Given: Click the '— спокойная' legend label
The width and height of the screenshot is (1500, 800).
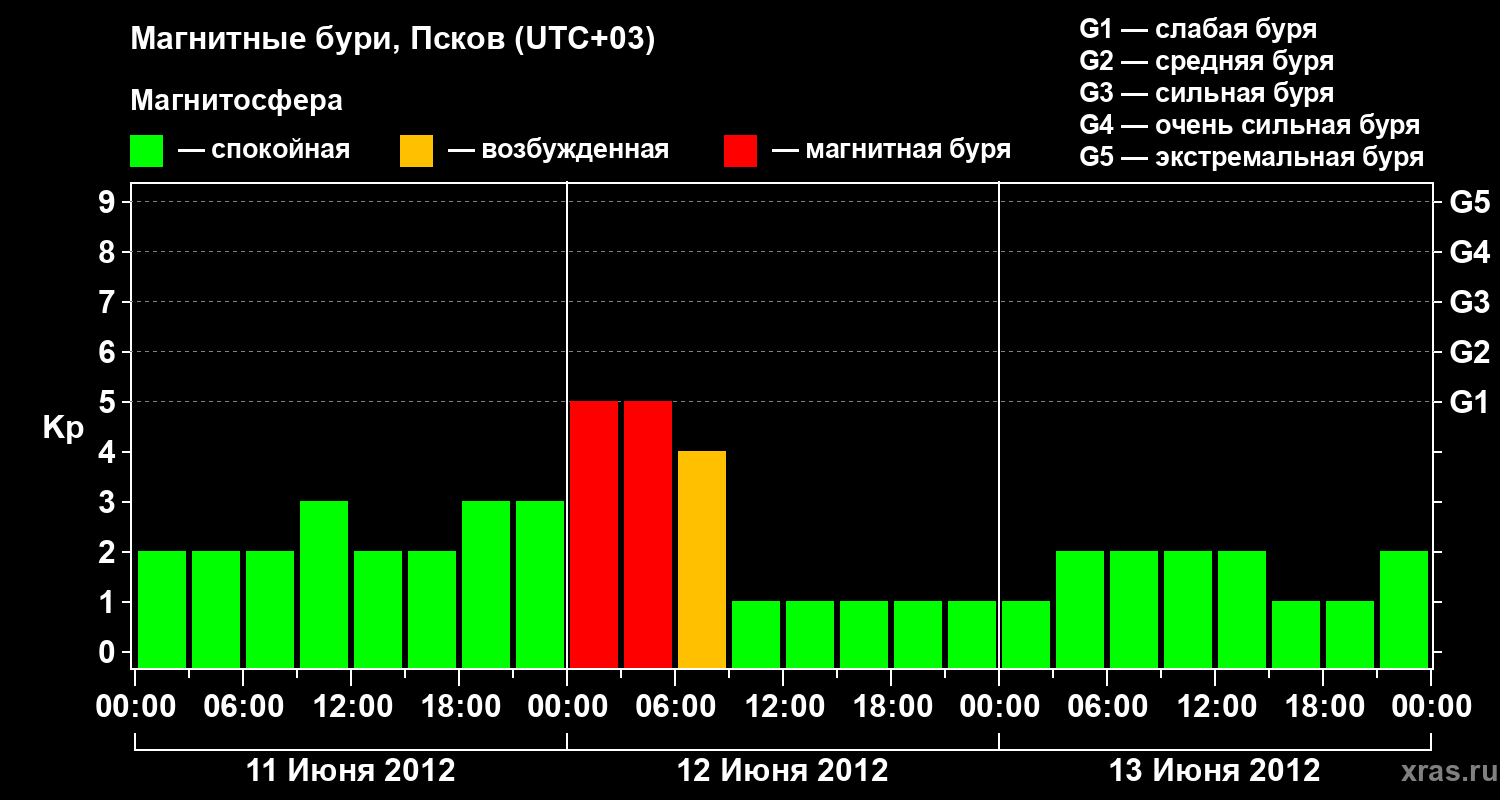Looking at the screenshot, I should (x=264, y=150).
